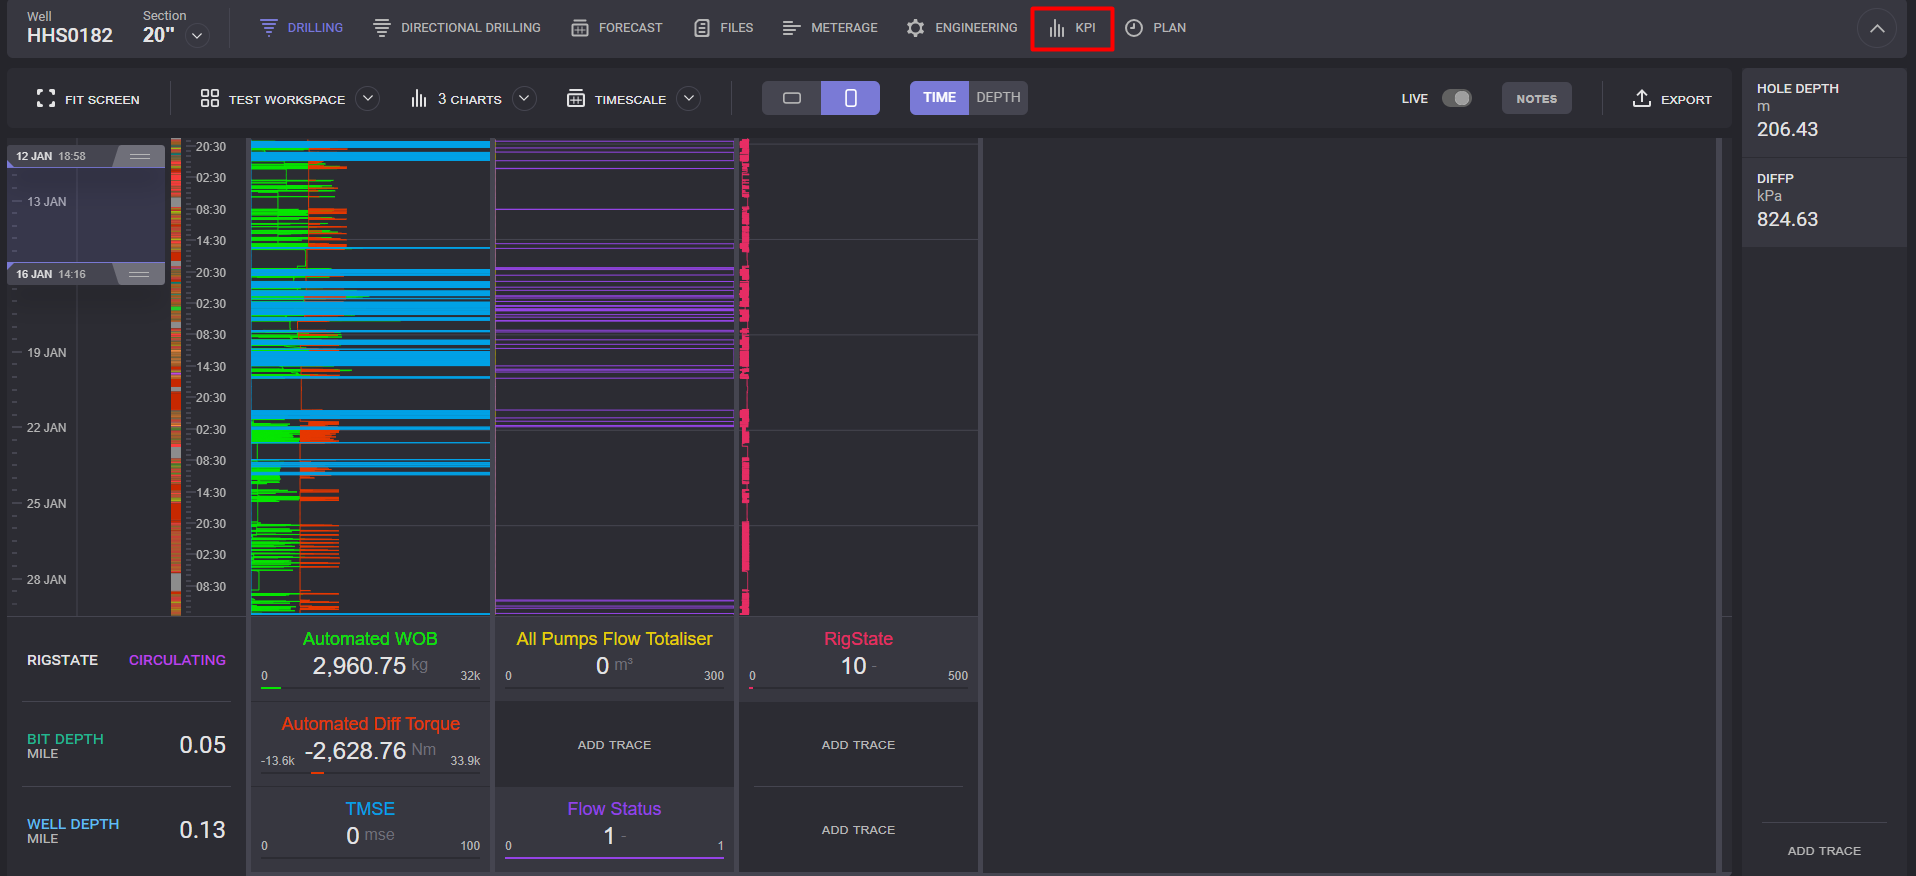
Task: Toggle the LIVE switch
Action: 1457,98
